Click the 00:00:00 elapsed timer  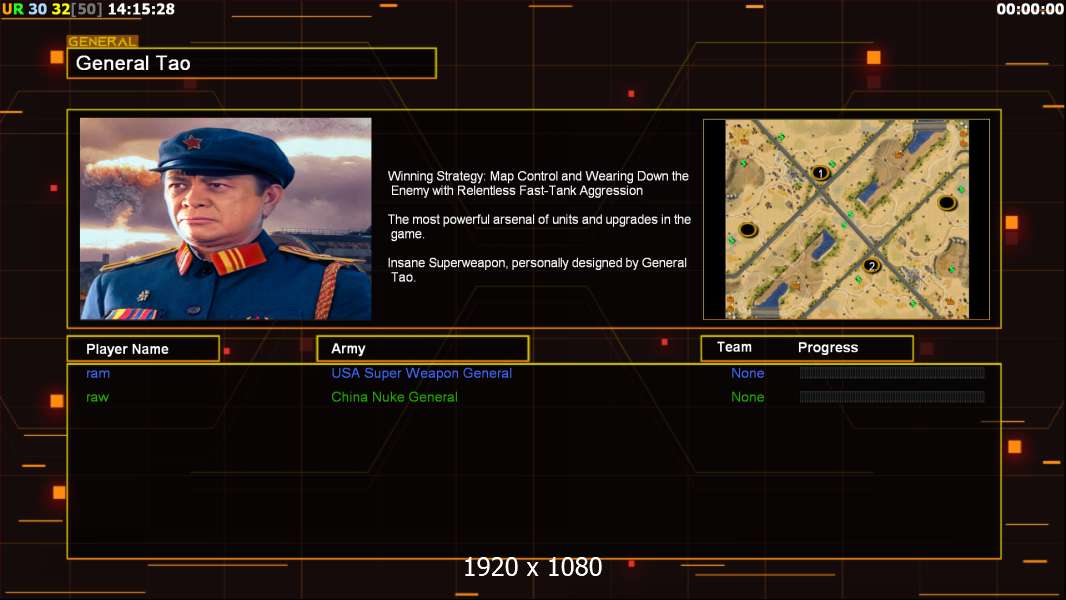pyautogui.click(x=1030, y=9)
